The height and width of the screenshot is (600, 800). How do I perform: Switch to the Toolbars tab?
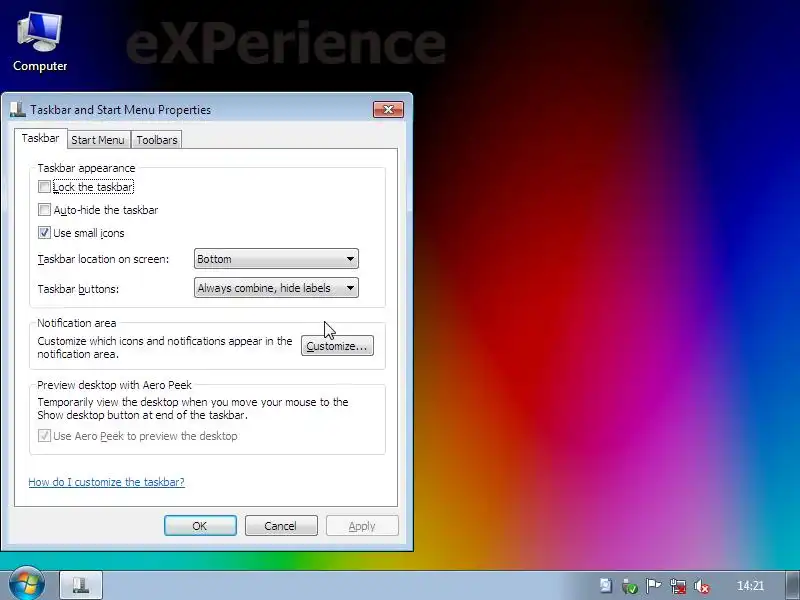(x=157, y=140)
